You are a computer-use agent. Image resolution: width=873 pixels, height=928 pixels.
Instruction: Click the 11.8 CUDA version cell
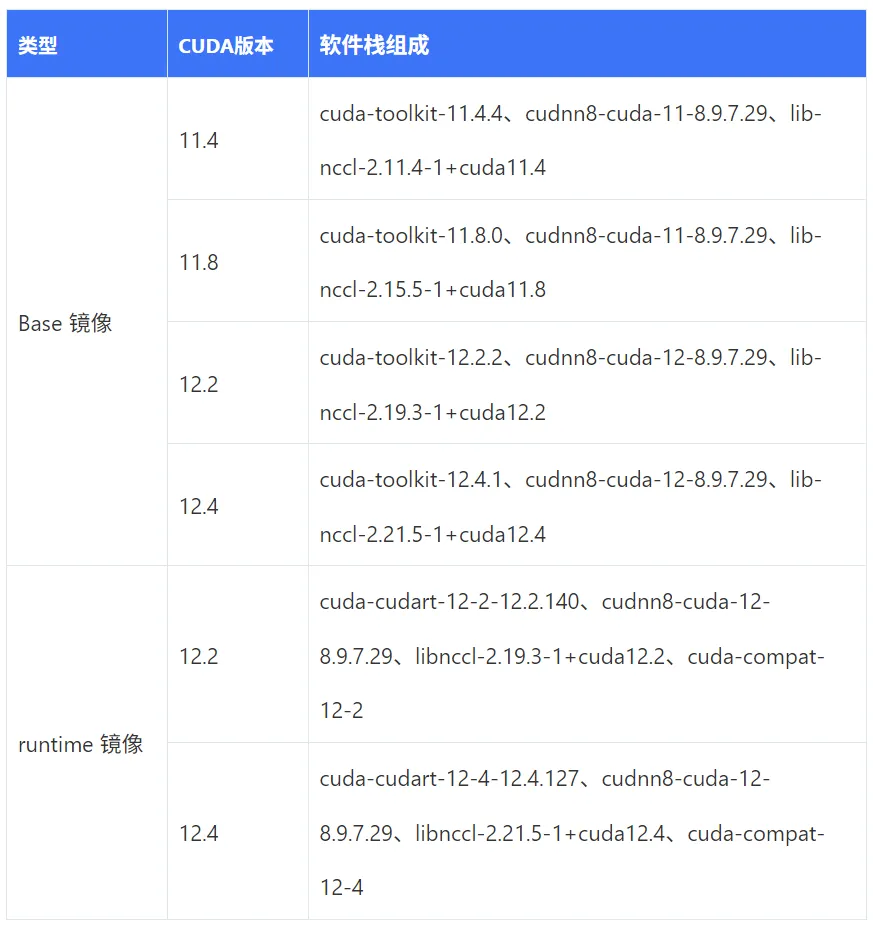(x=238, y=261)
